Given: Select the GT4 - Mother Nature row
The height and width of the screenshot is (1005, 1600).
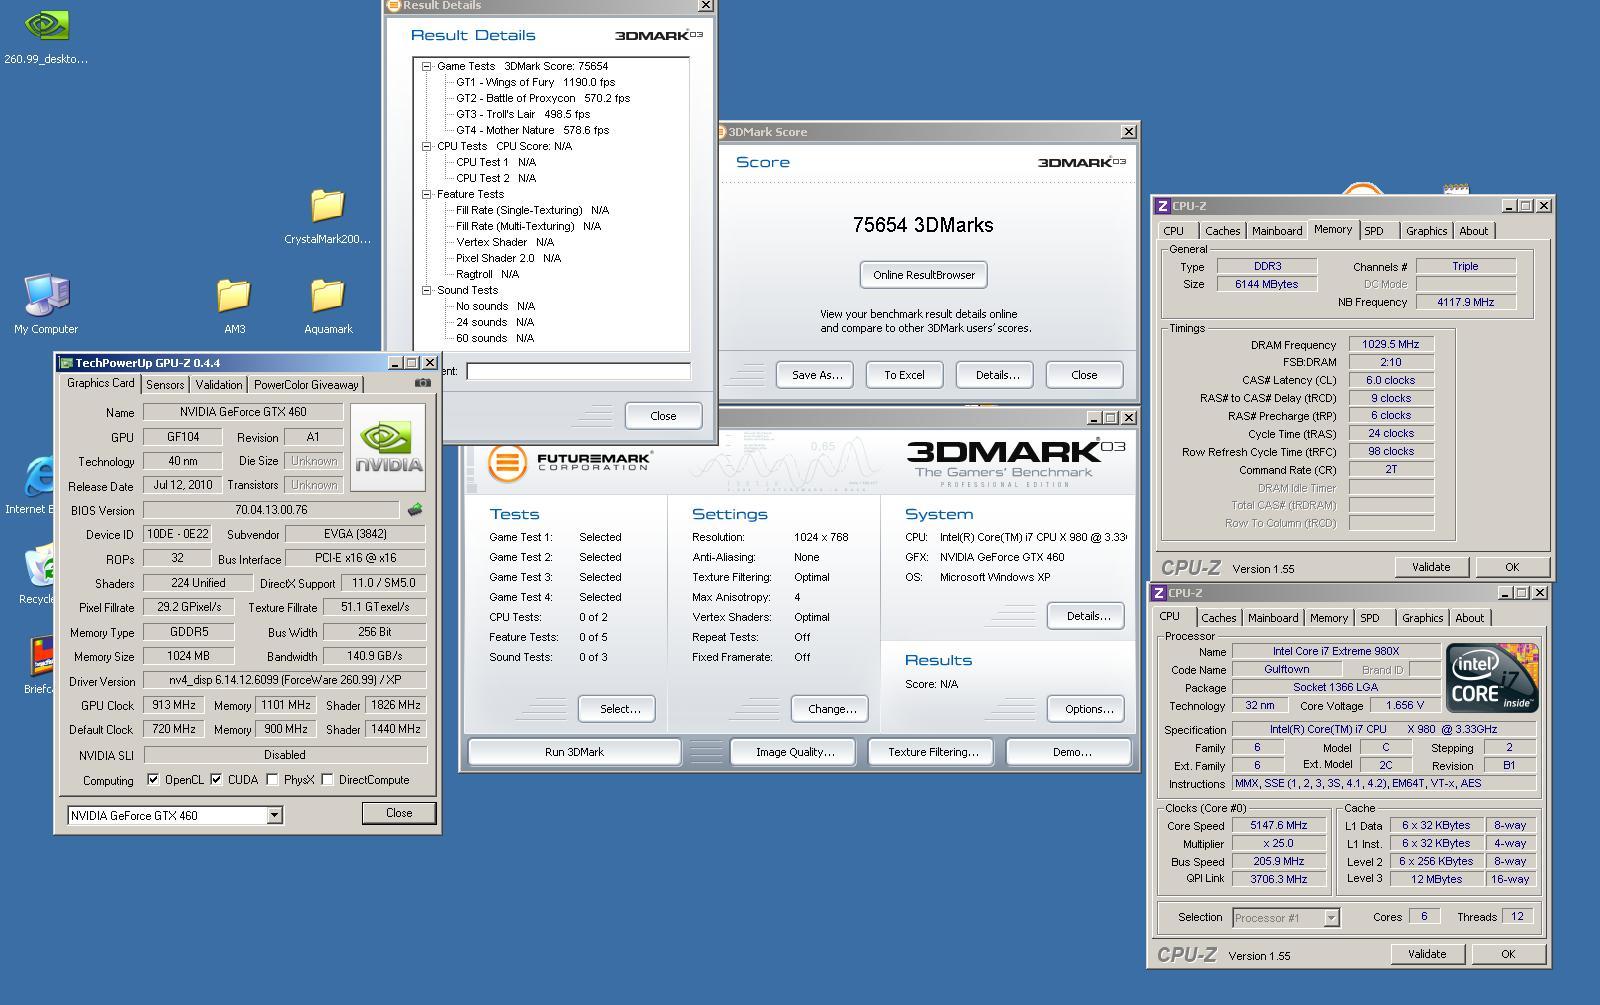Looking at the screenshot, I should pos(532,130).
